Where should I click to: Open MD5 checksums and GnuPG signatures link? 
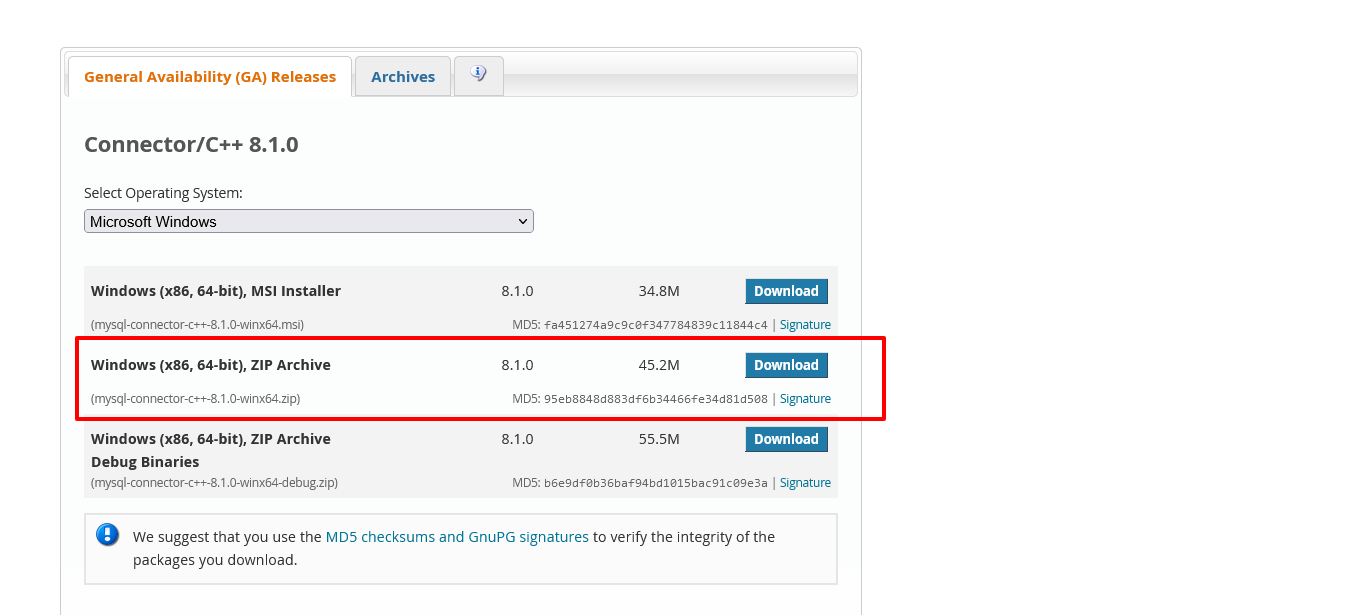point(457,536)
